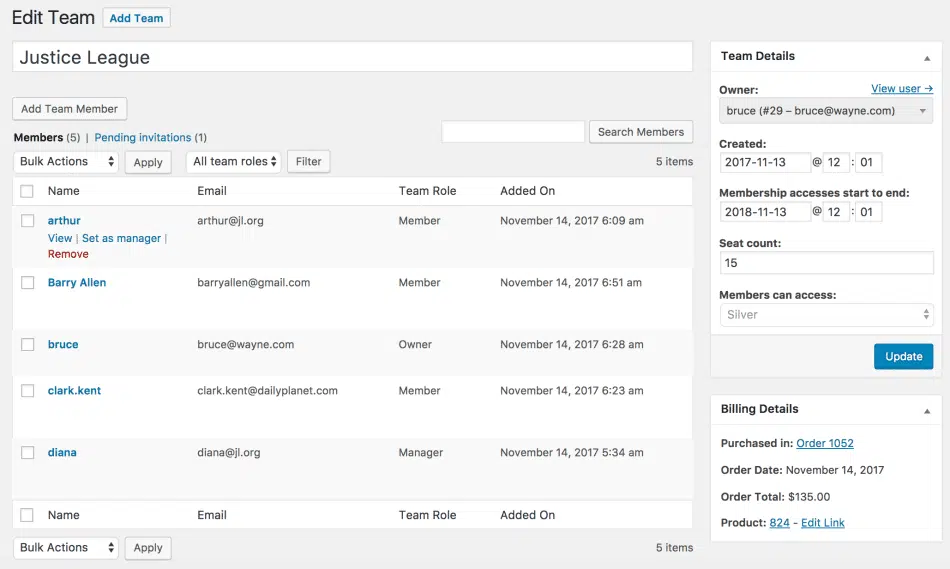This screenshot has height=569, width=950.
Task: Click Set as manager for arthur
Action: point(121,238)
